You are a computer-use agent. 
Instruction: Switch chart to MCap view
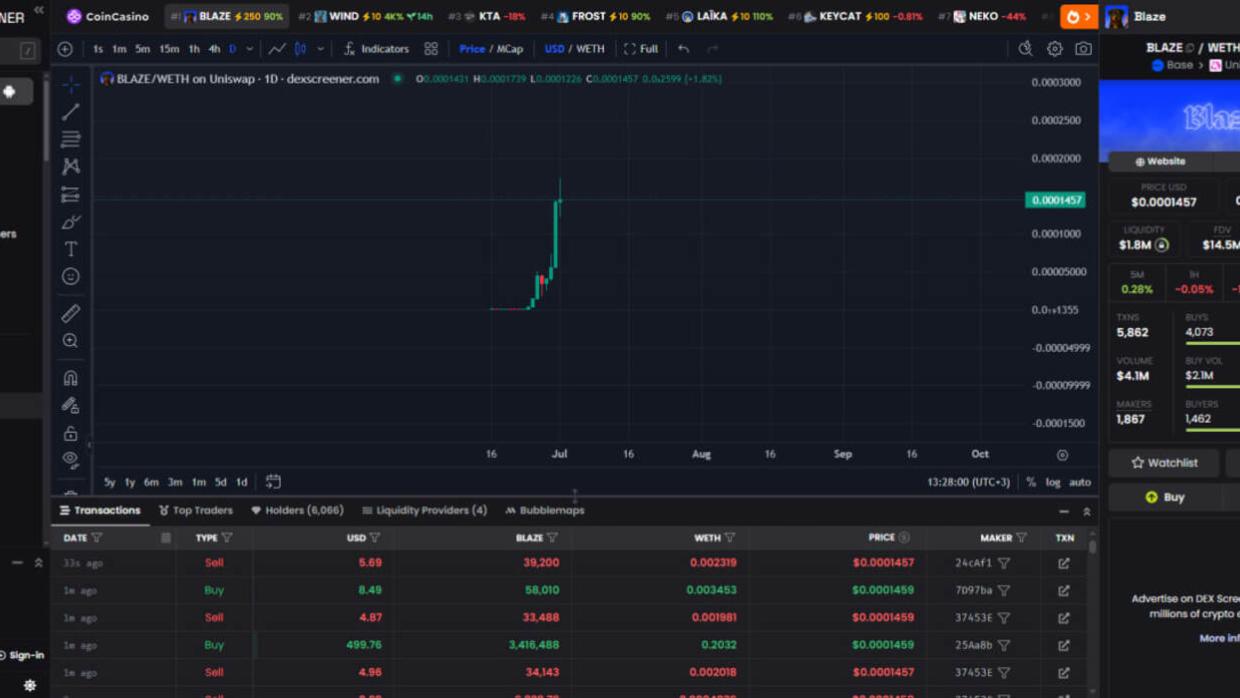(510, 49)
